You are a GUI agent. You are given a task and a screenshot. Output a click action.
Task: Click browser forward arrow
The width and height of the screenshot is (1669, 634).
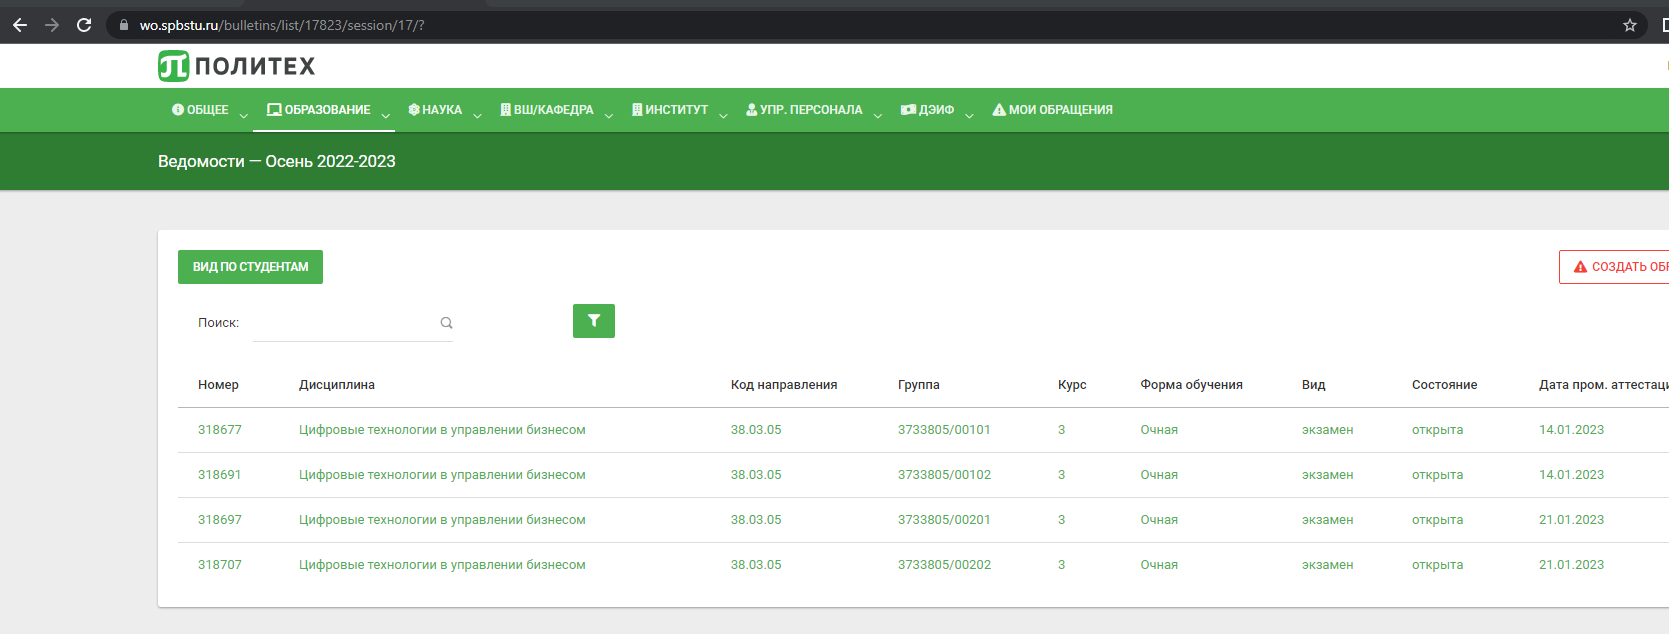coord(52,25)
